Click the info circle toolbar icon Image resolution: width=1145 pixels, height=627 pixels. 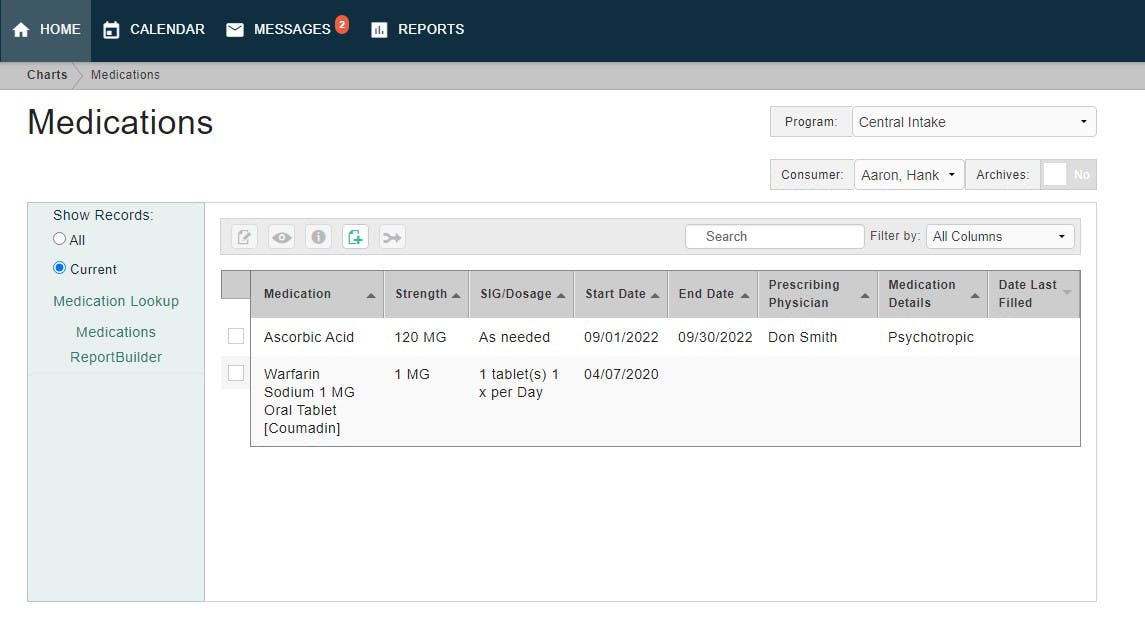click(318, 236)
